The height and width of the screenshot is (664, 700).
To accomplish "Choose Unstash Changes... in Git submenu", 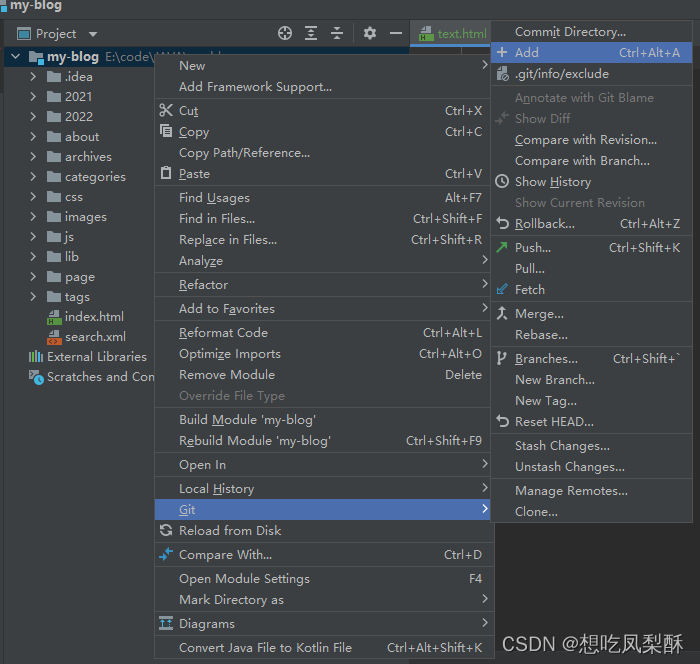I will tap(592, 467).
